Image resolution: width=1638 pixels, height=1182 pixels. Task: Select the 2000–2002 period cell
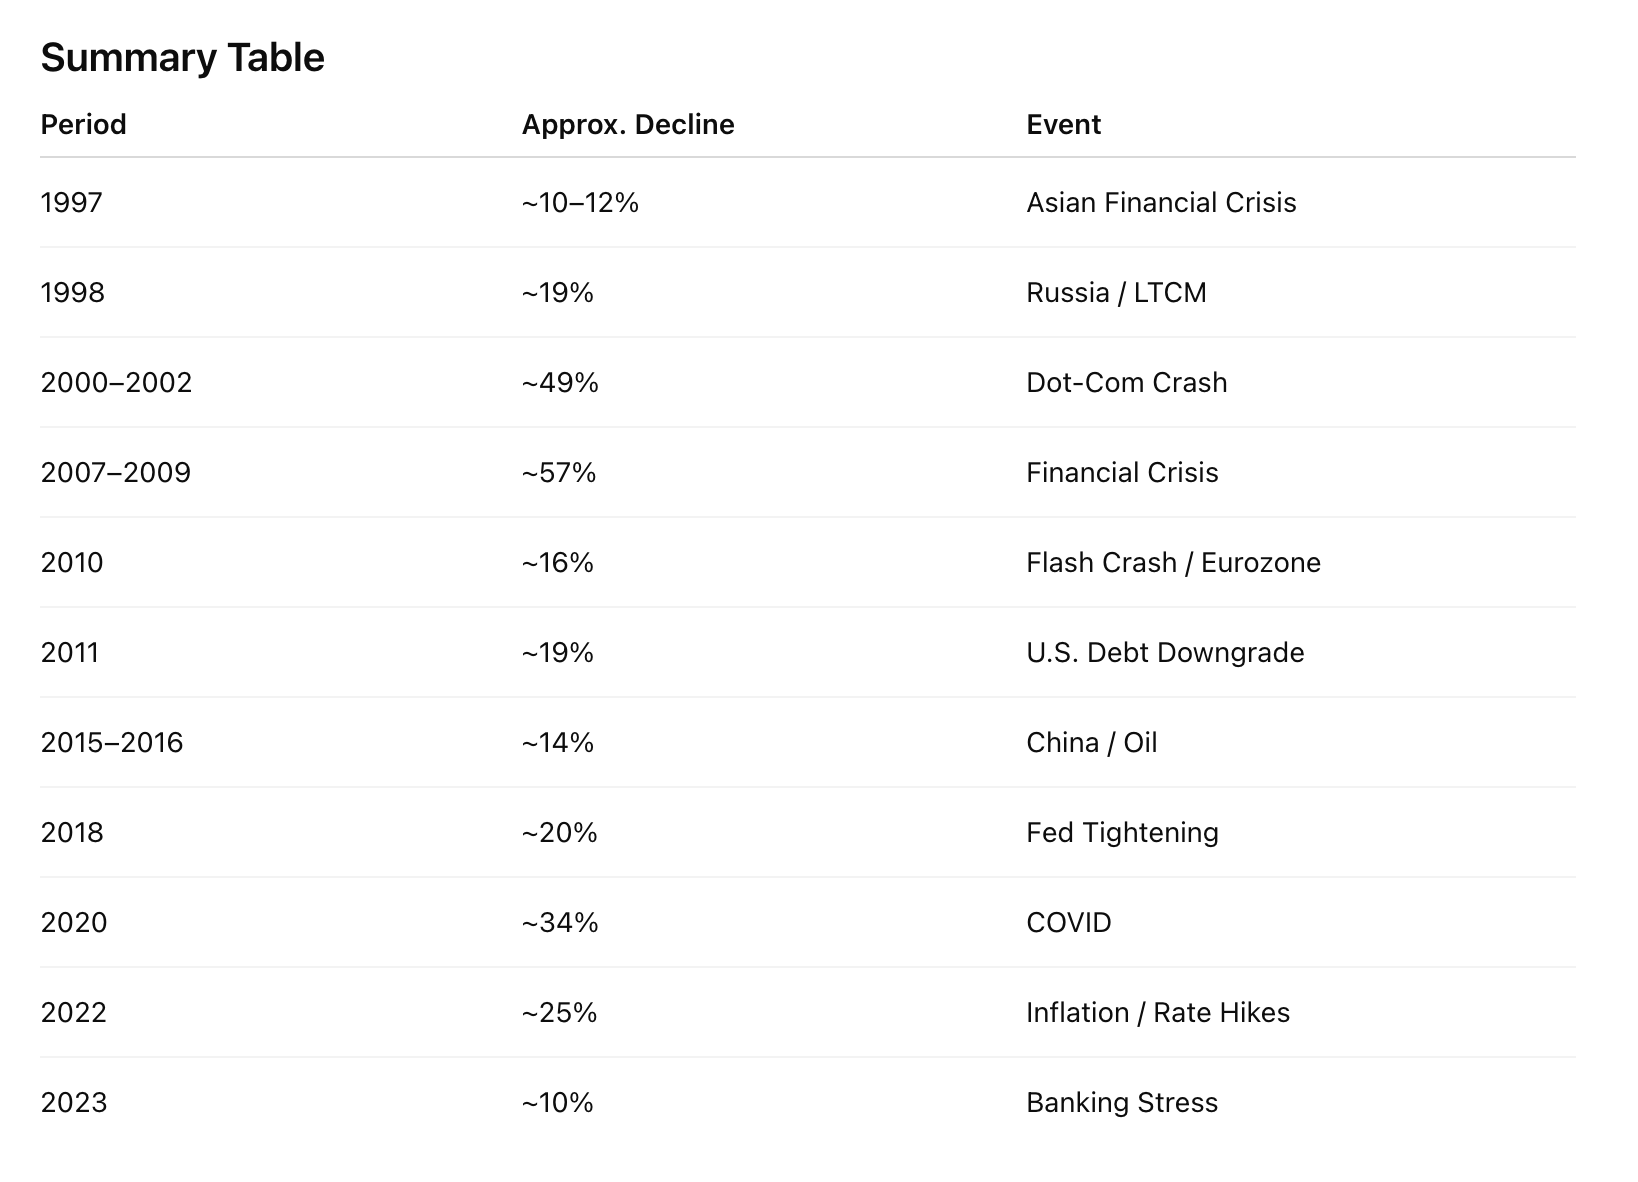point(116,383)
